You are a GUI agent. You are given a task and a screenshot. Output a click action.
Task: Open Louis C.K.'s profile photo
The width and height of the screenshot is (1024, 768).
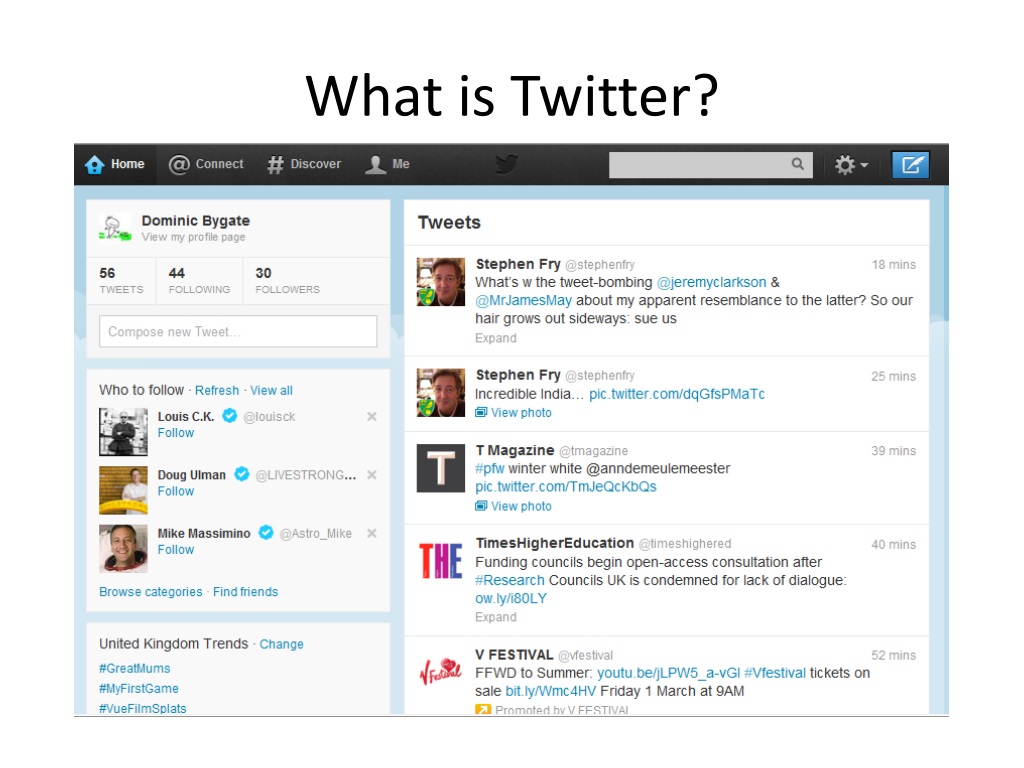tap(123, 432)
